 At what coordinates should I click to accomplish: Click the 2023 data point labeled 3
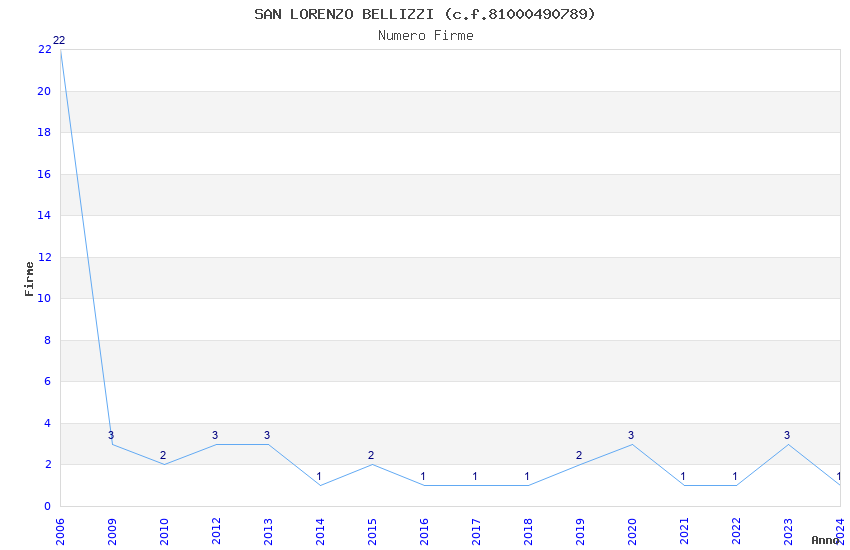point(788,444)
